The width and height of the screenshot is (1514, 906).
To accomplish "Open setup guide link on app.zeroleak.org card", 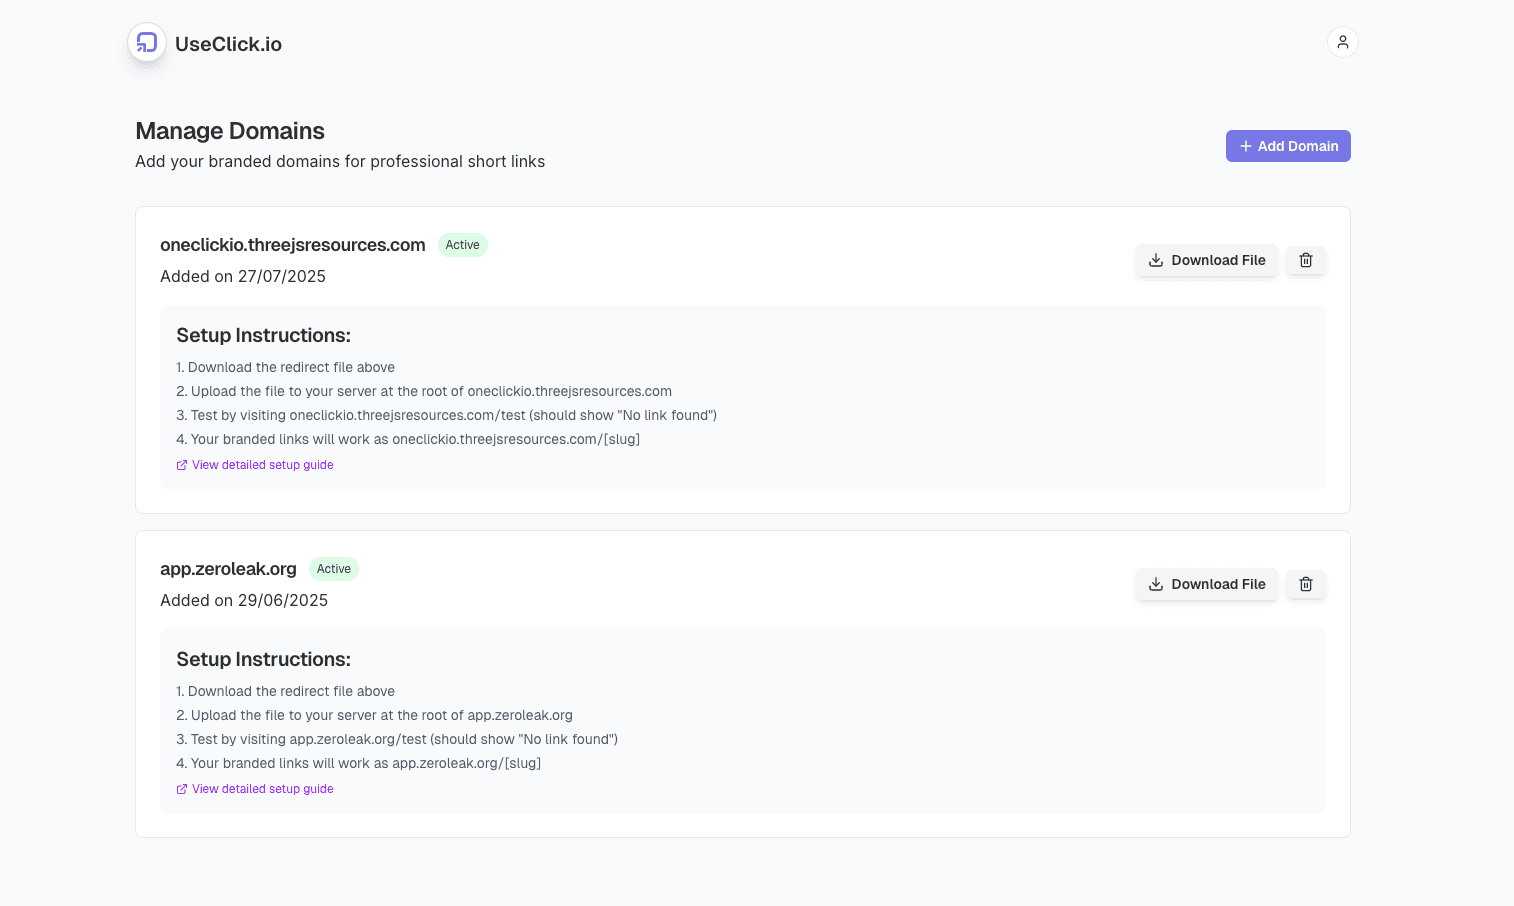I will click(262, 788).
